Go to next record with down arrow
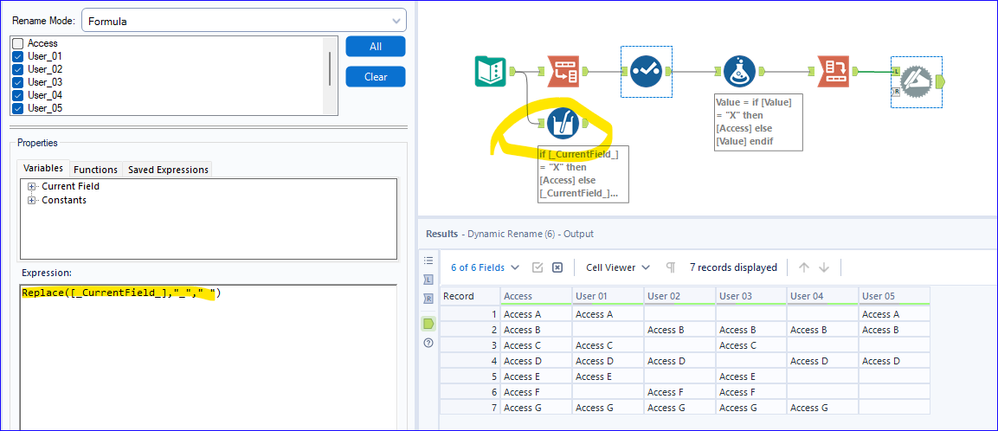This screenshot has width=998, height=431. [824, 267]
